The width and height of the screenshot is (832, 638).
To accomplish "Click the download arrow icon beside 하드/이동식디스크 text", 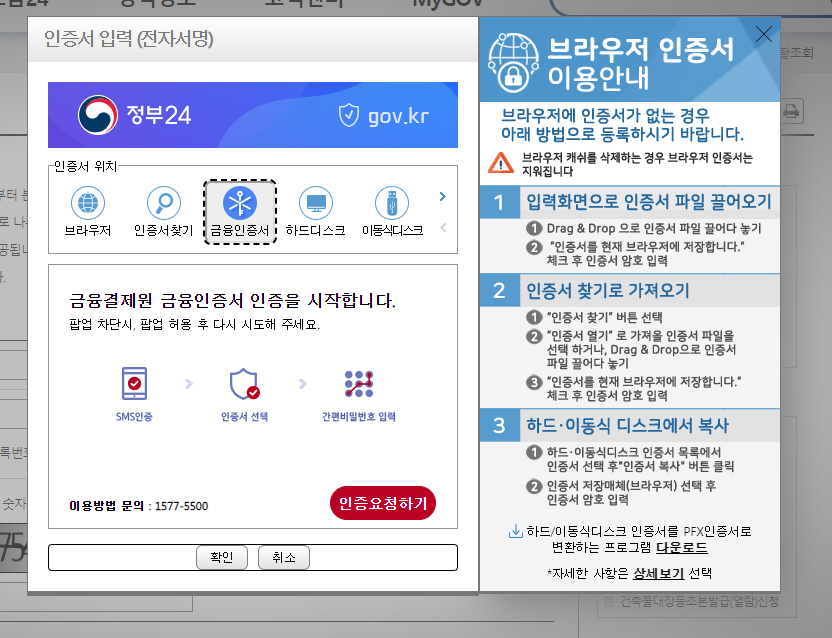I will 515,531.
